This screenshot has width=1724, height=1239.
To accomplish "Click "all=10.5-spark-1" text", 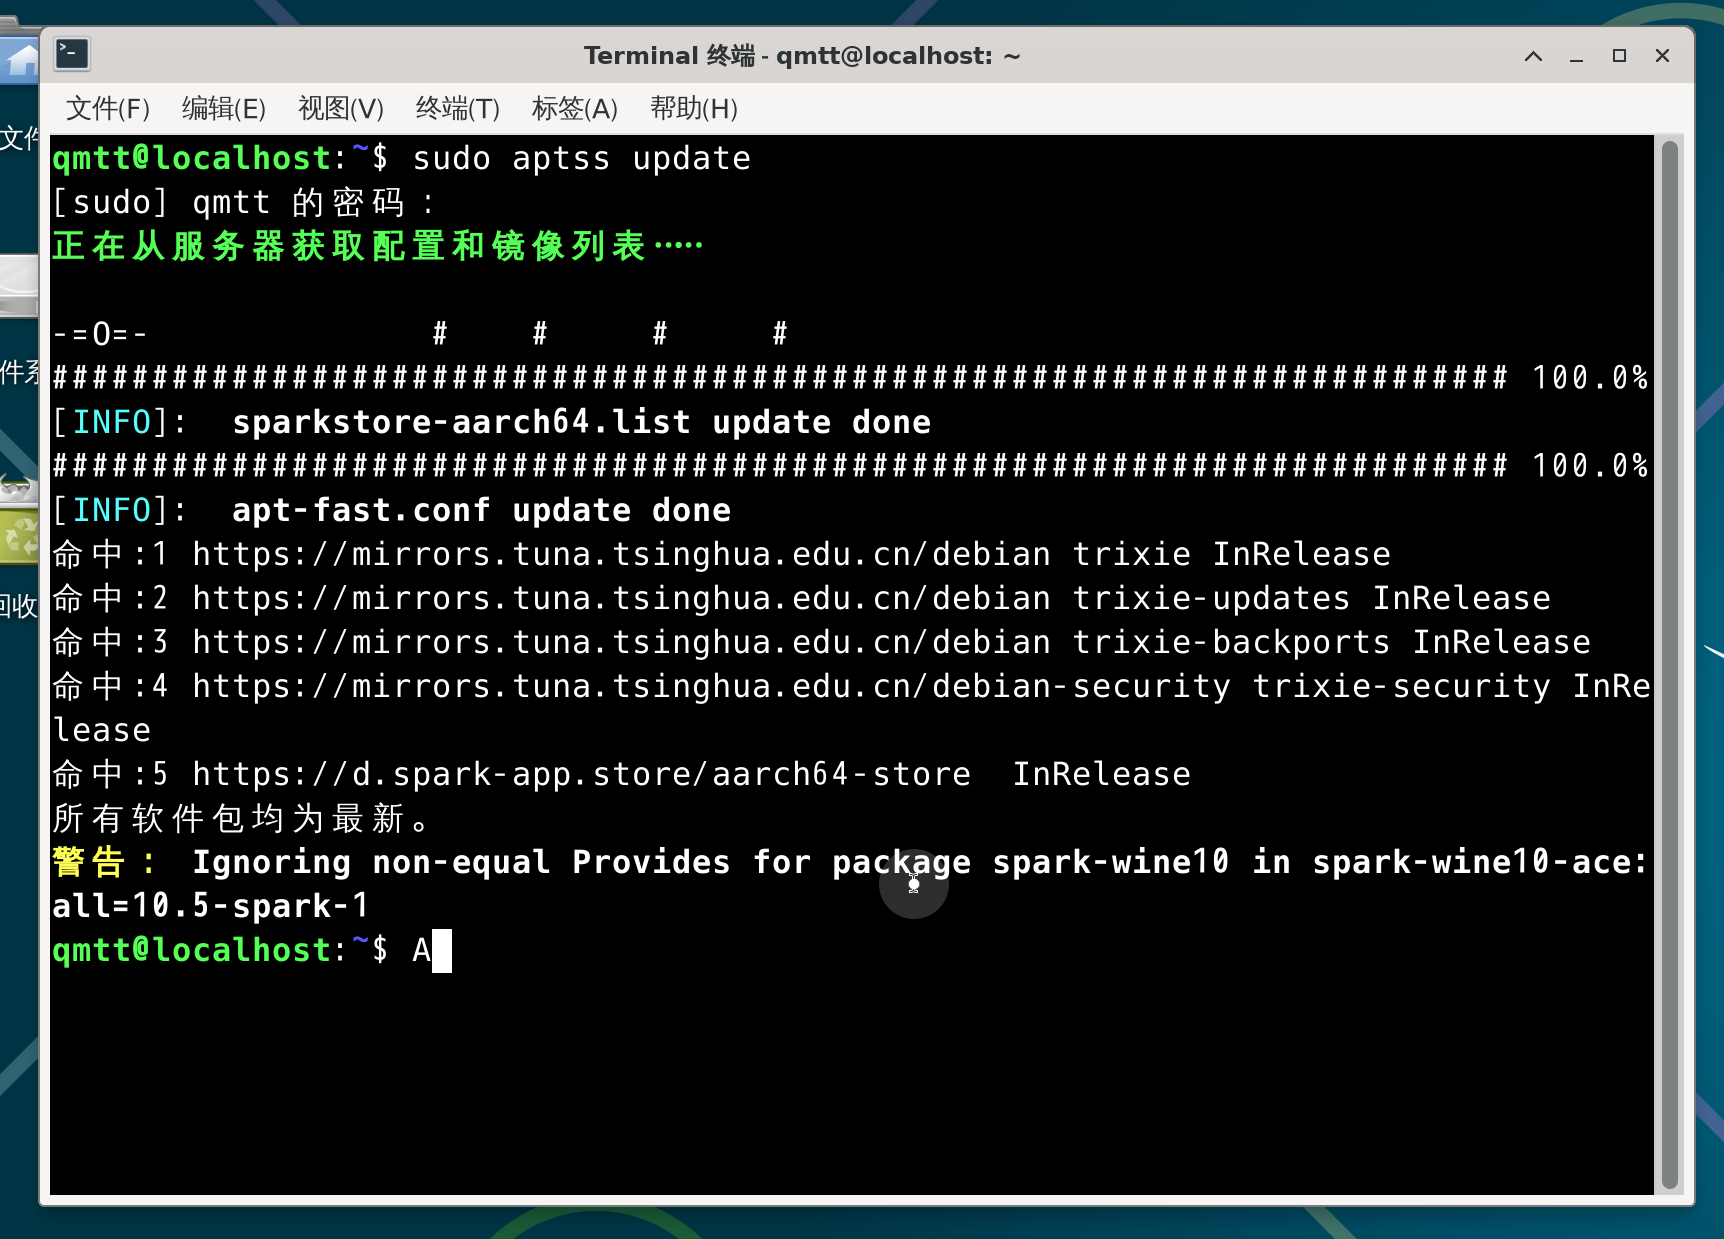I will 211,906.
